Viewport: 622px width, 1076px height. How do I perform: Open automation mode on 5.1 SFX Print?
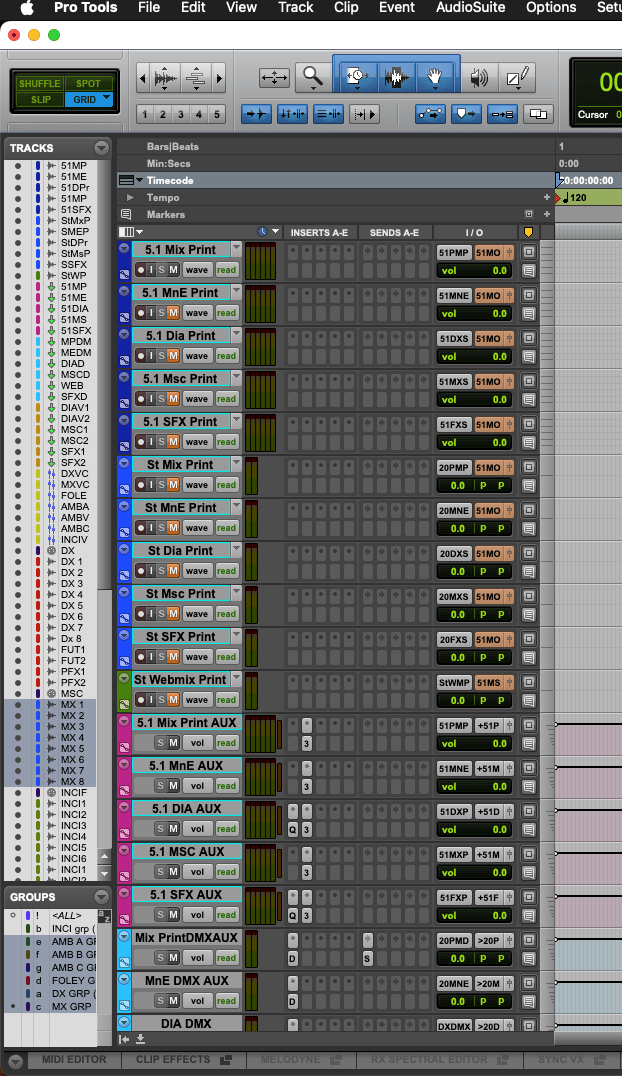coord(227,442)
